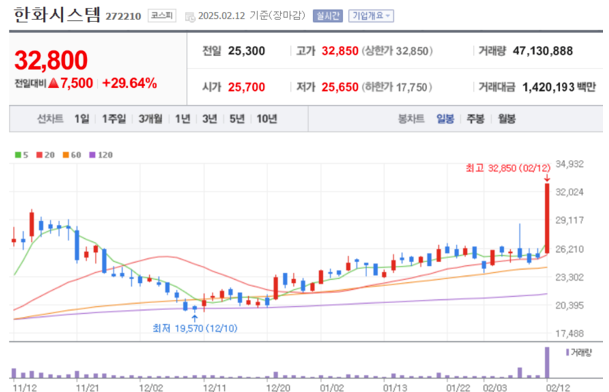
Task: Select the 1주일 line chart tab
Action: (x=114, y=119)
